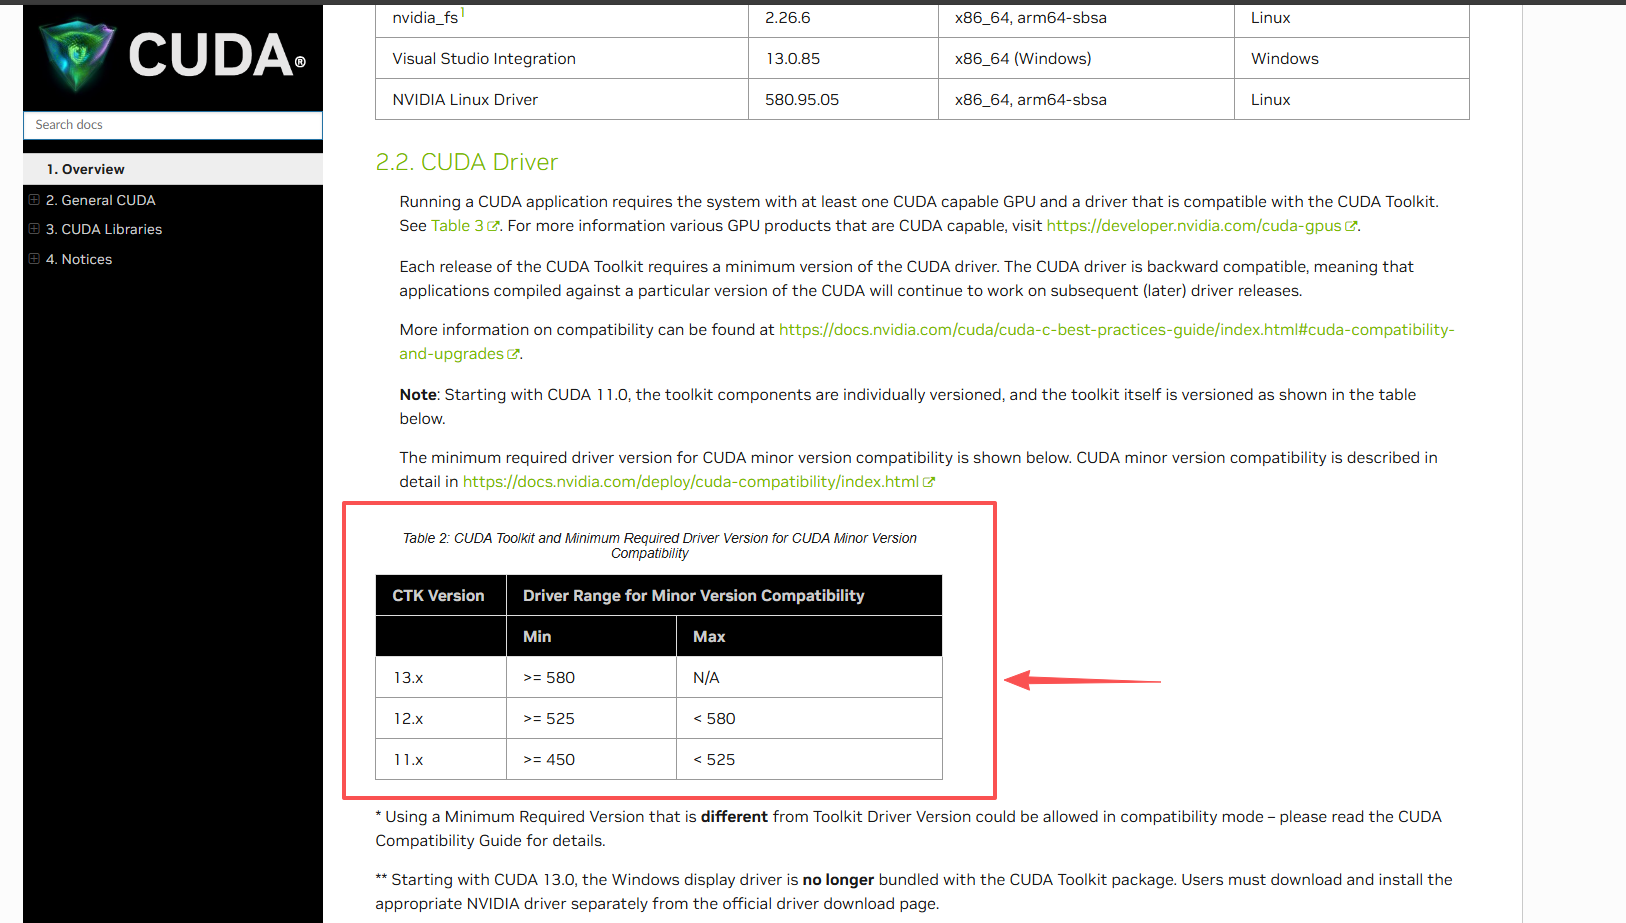
Task: Click the footnote marker after nvidia_fs
Action: click(463, 13)
